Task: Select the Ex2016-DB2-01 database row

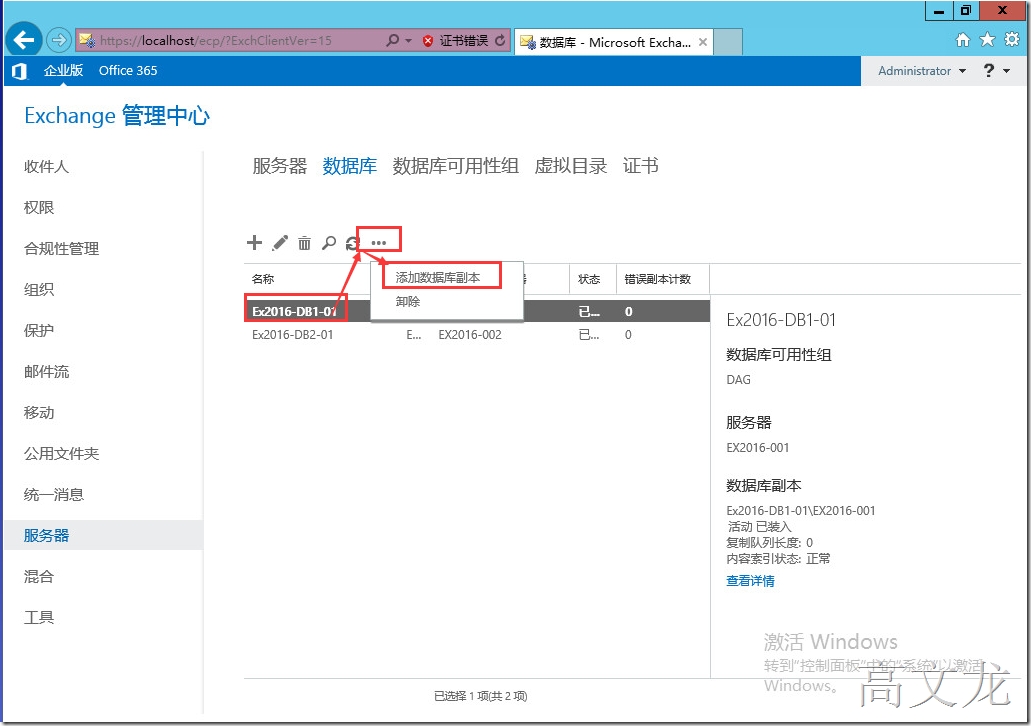Action: 477,335
